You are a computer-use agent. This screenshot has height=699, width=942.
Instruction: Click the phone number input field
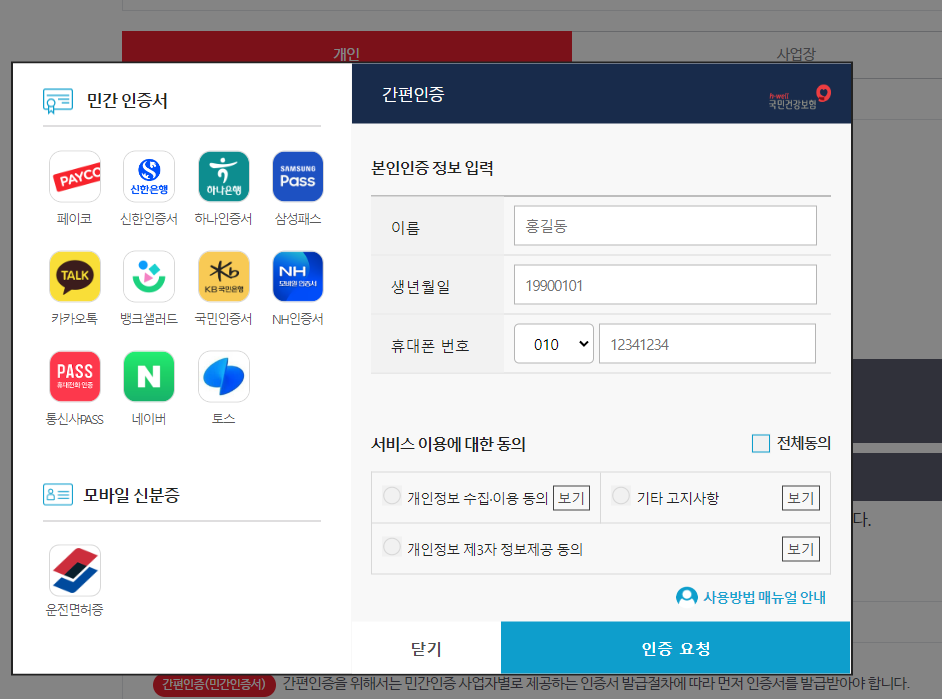coord(707,344)
